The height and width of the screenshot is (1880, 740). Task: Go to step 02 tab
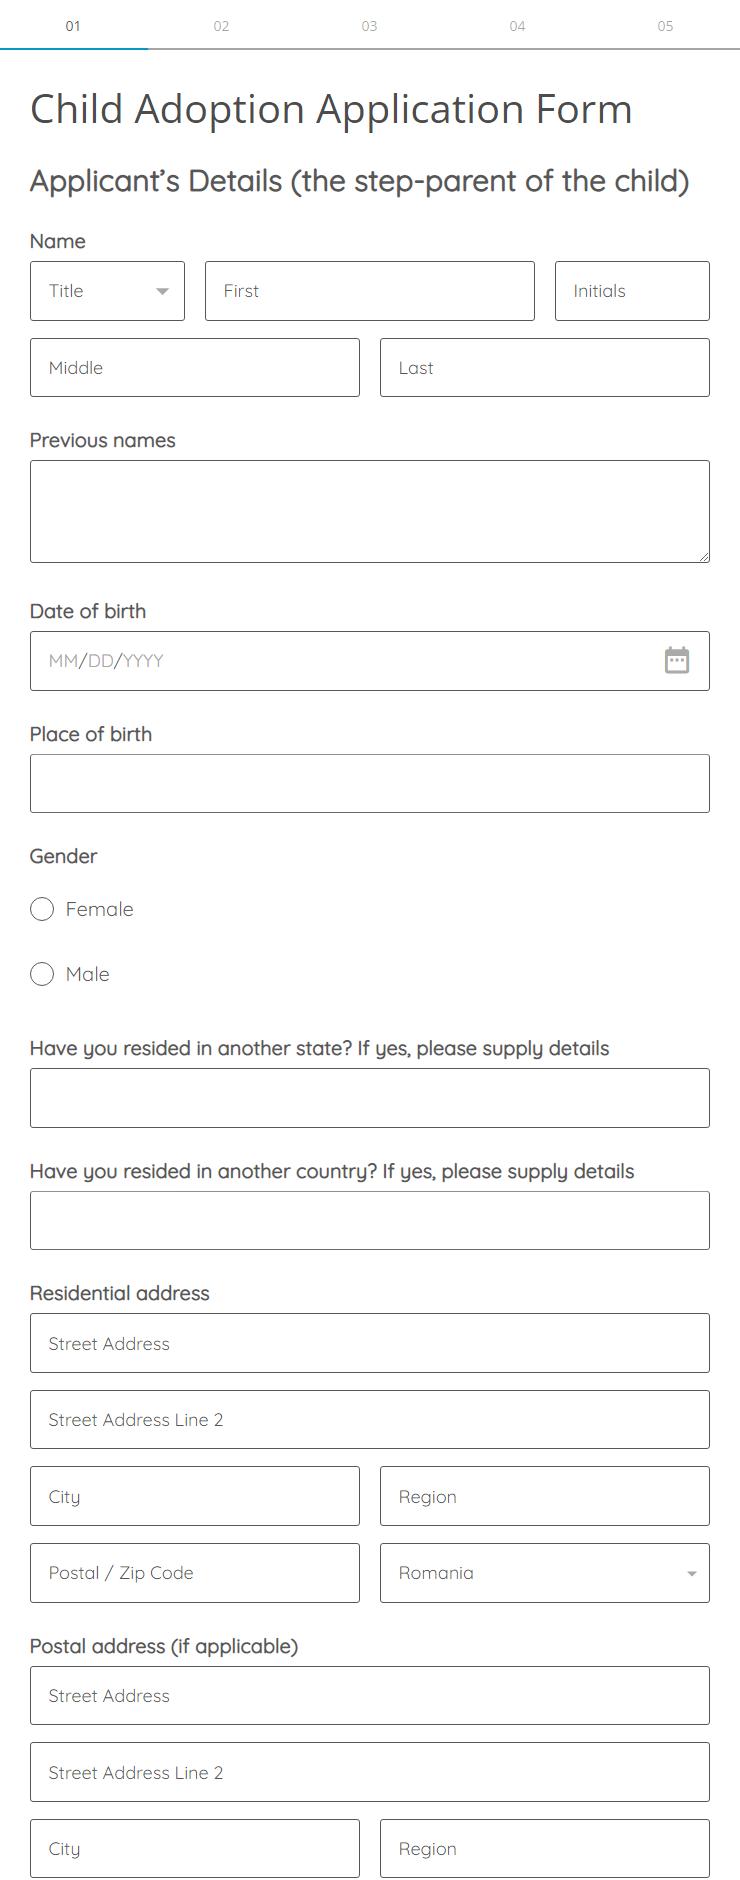coord(221,26)
